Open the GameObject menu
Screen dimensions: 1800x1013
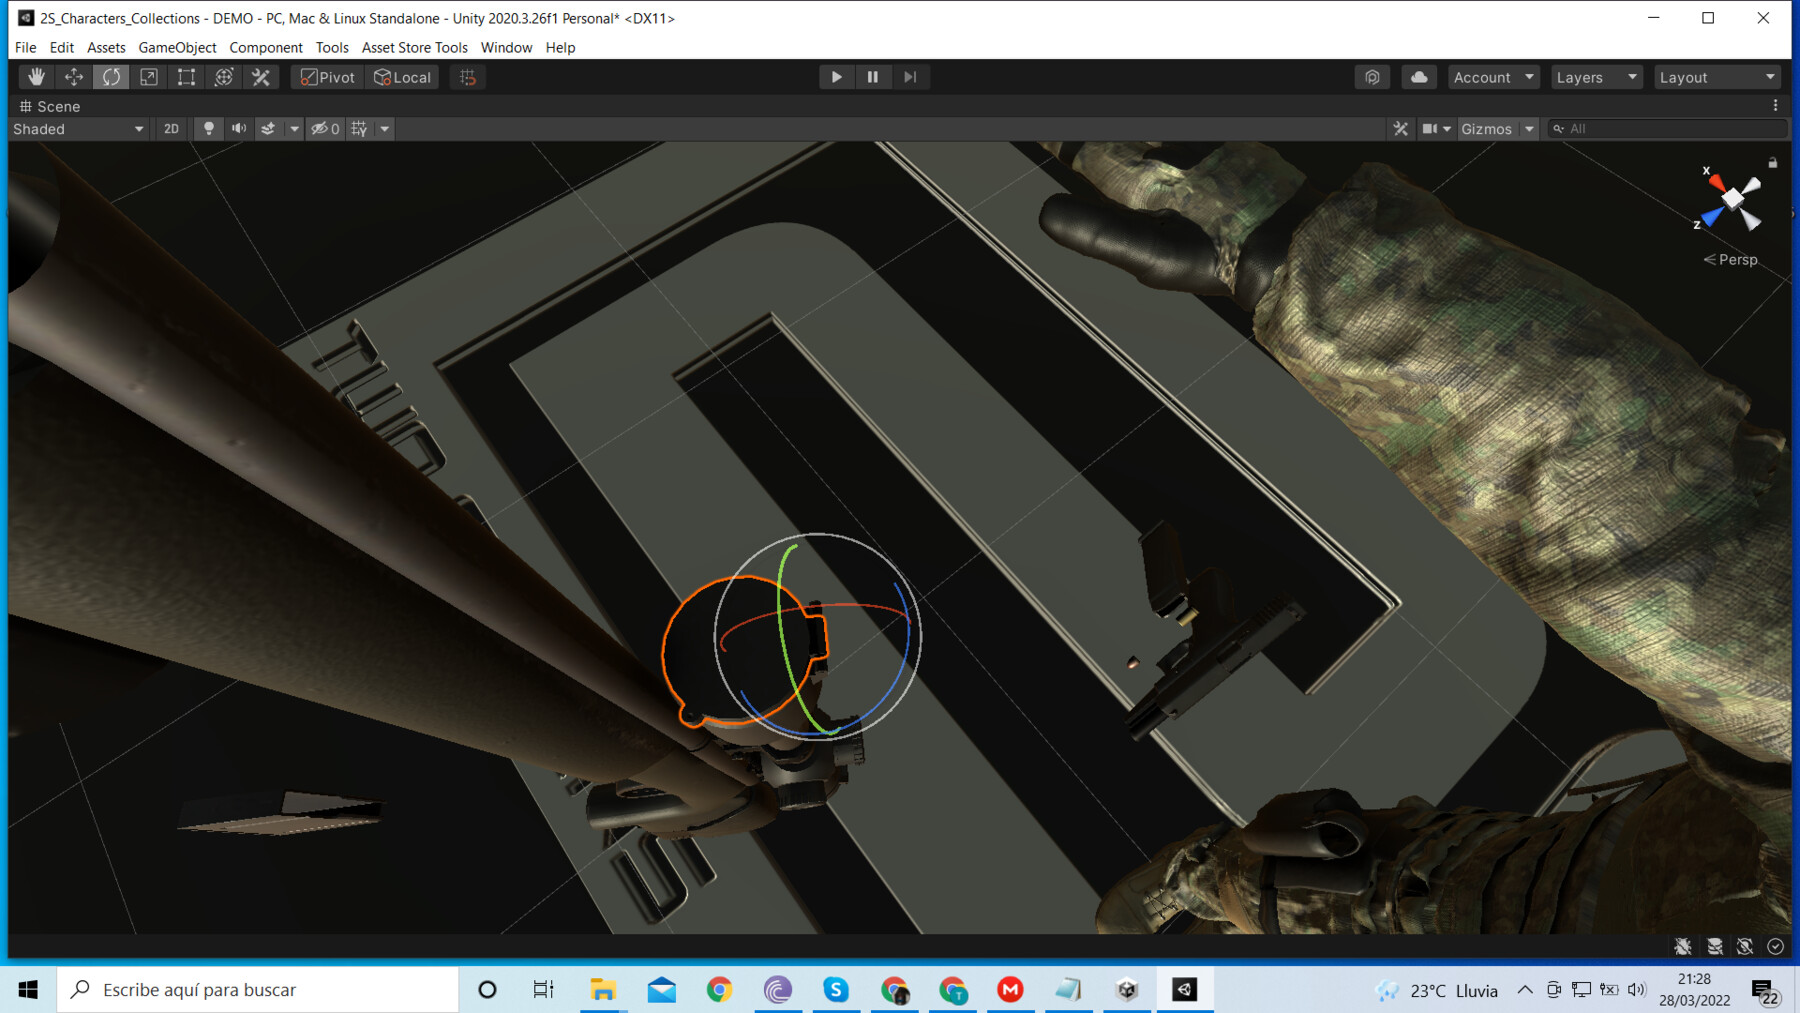(x=177, y=47)
